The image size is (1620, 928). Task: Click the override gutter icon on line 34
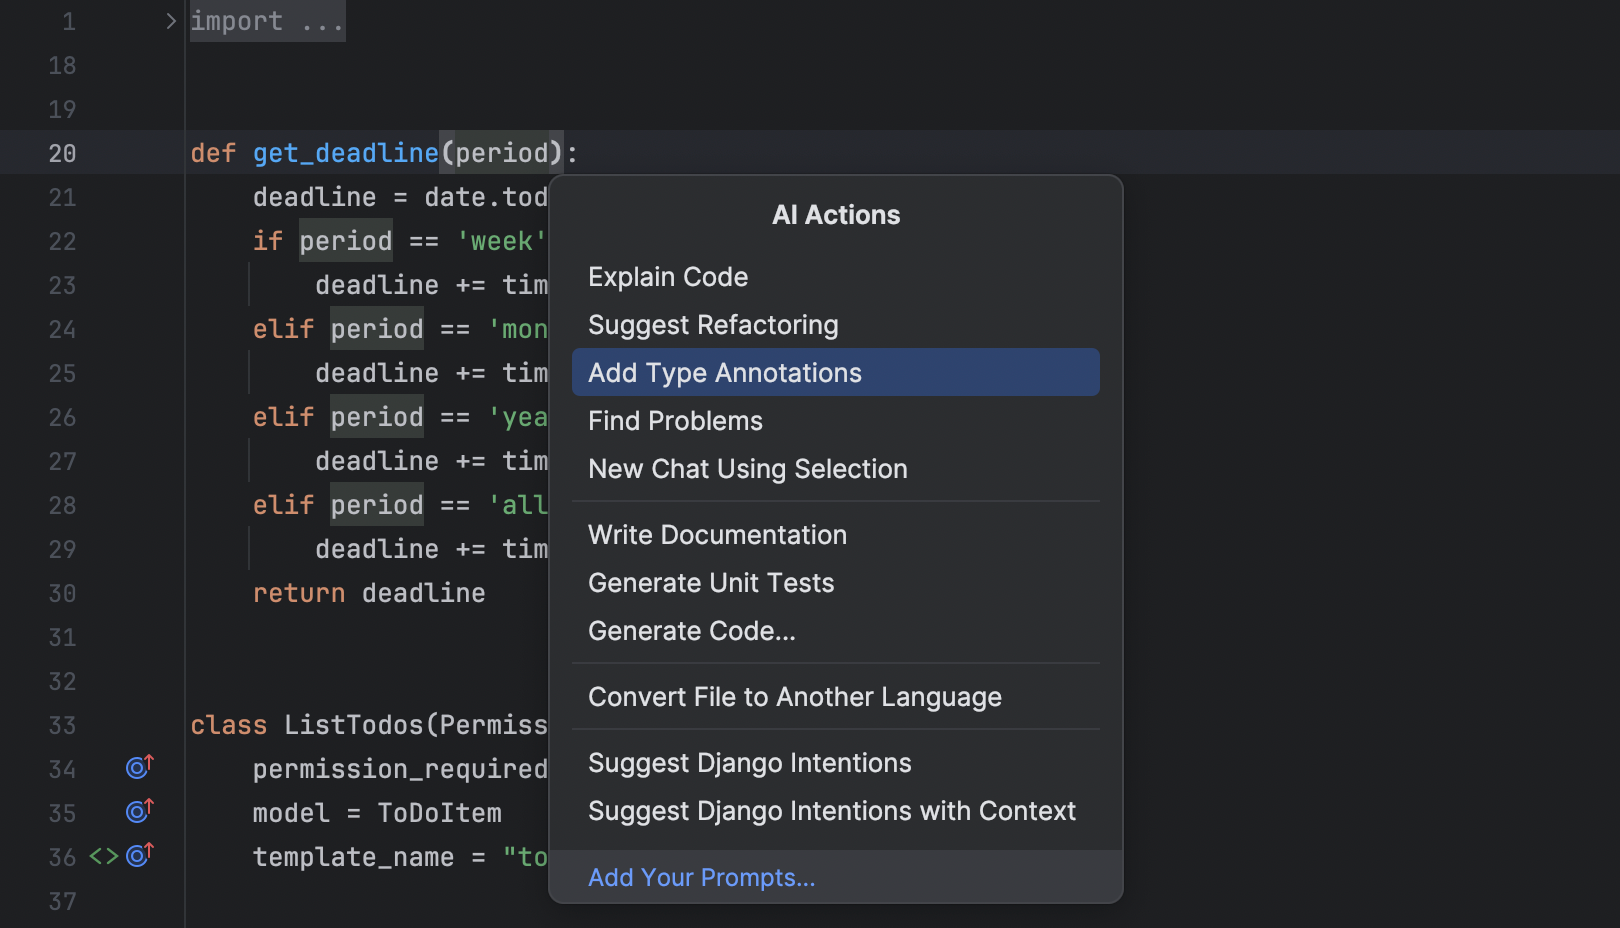(x=139, y=767)
